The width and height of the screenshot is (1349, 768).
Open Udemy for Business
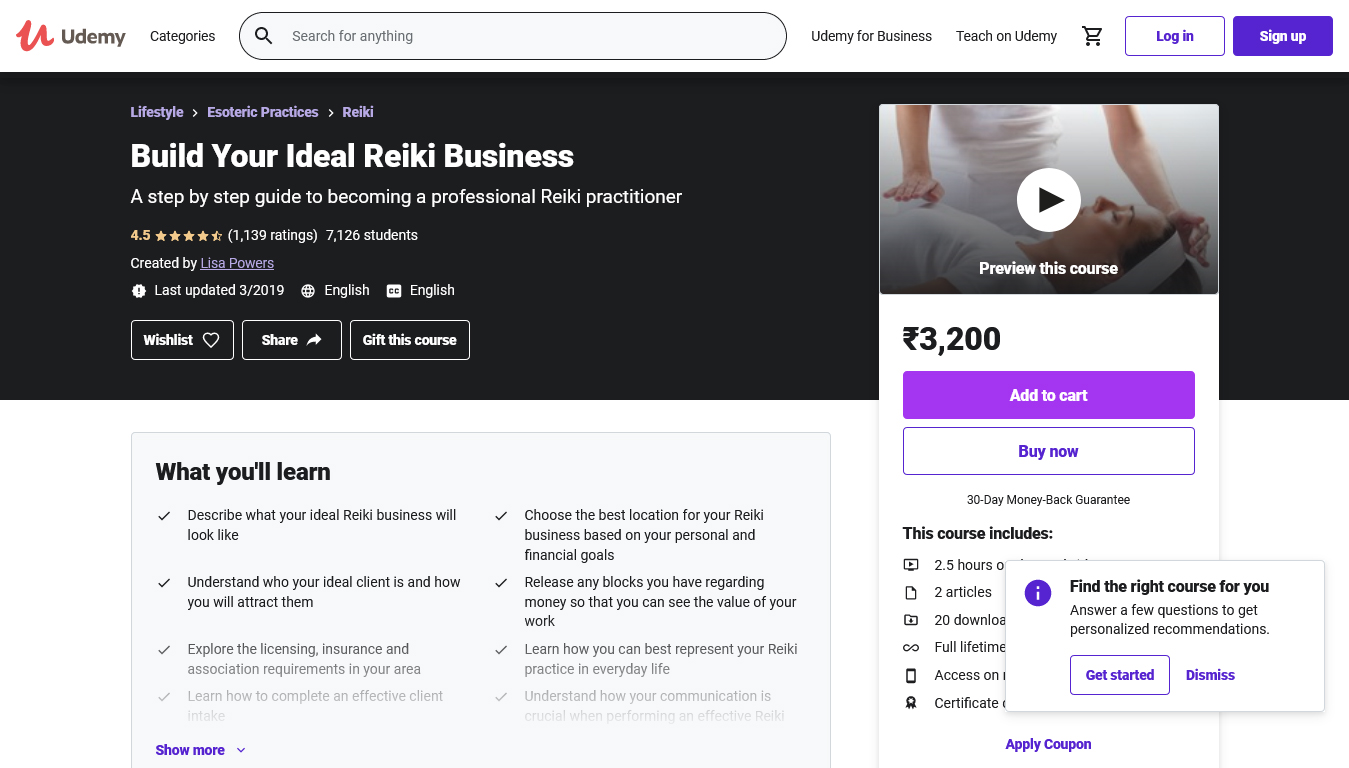871,36
